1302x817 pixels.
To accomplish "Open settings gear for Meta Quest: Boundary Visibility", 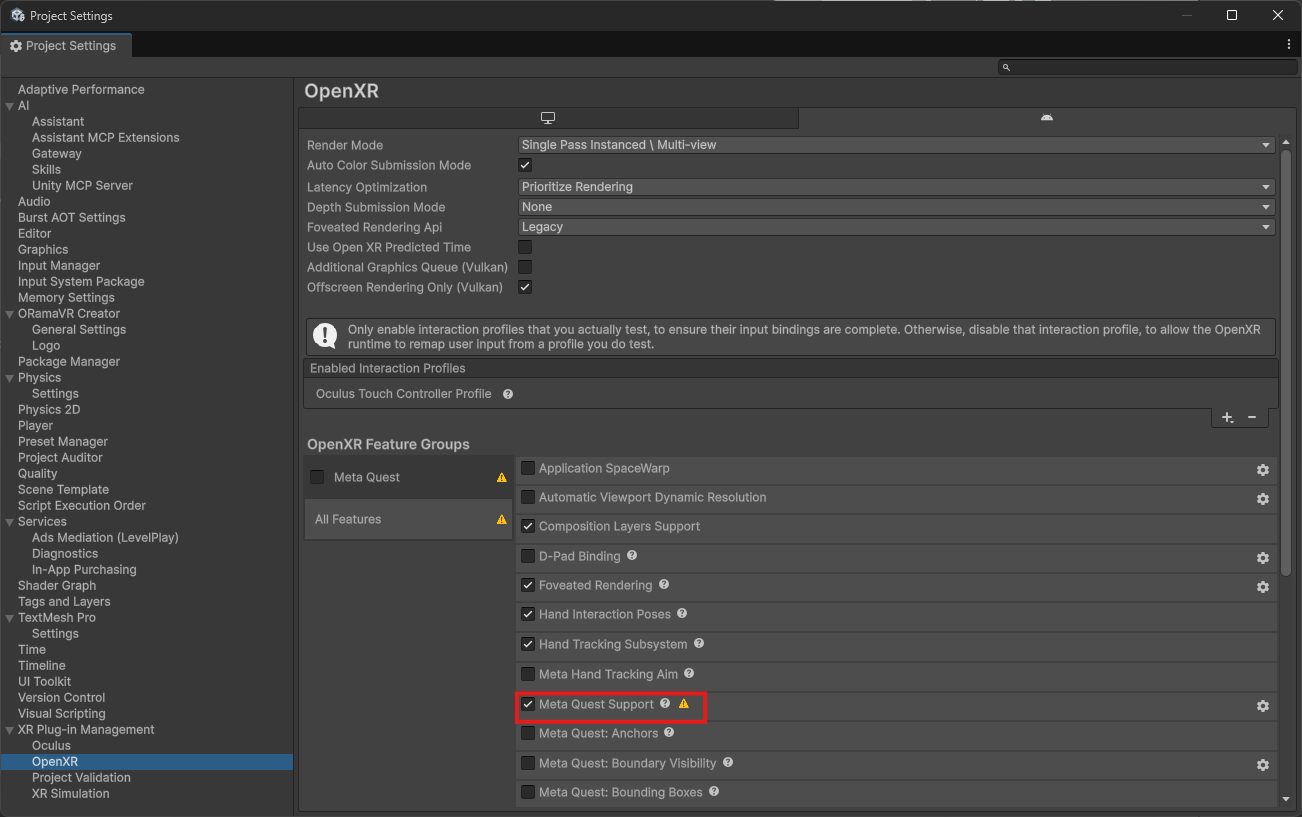I will tap(1262, 765).
